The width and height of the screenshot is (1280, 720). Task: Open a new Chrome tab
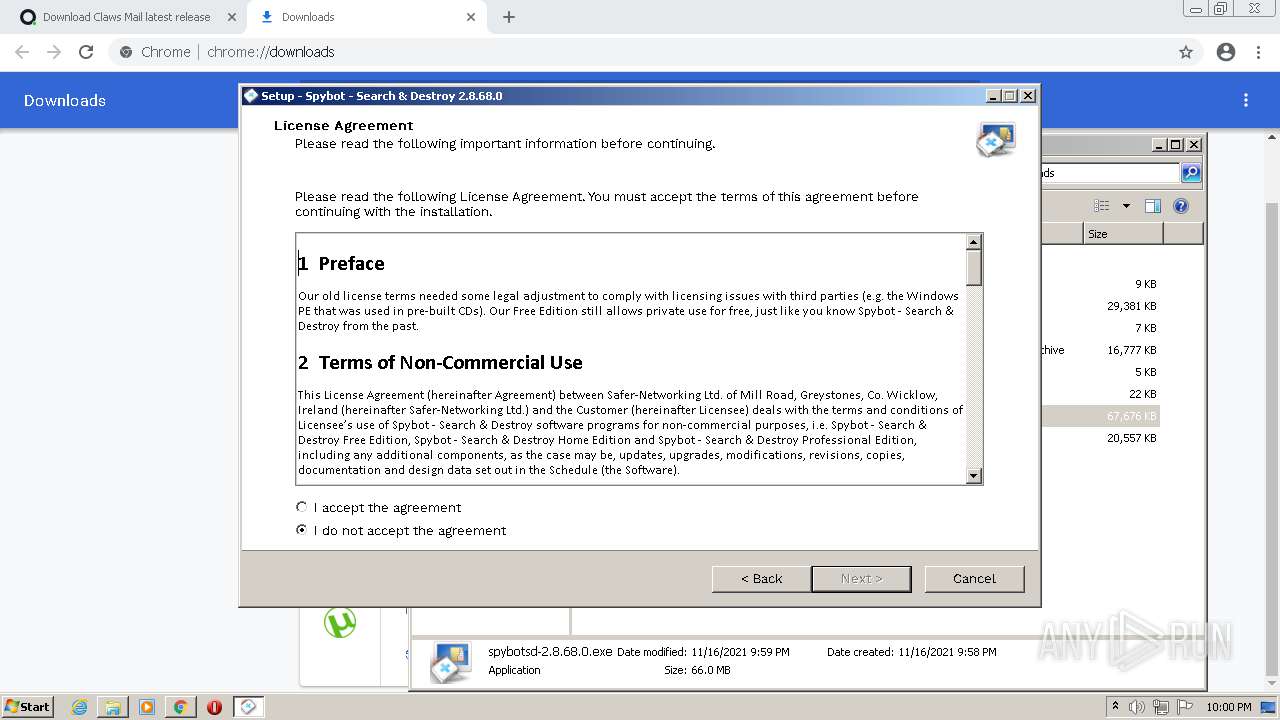(509, 17)
